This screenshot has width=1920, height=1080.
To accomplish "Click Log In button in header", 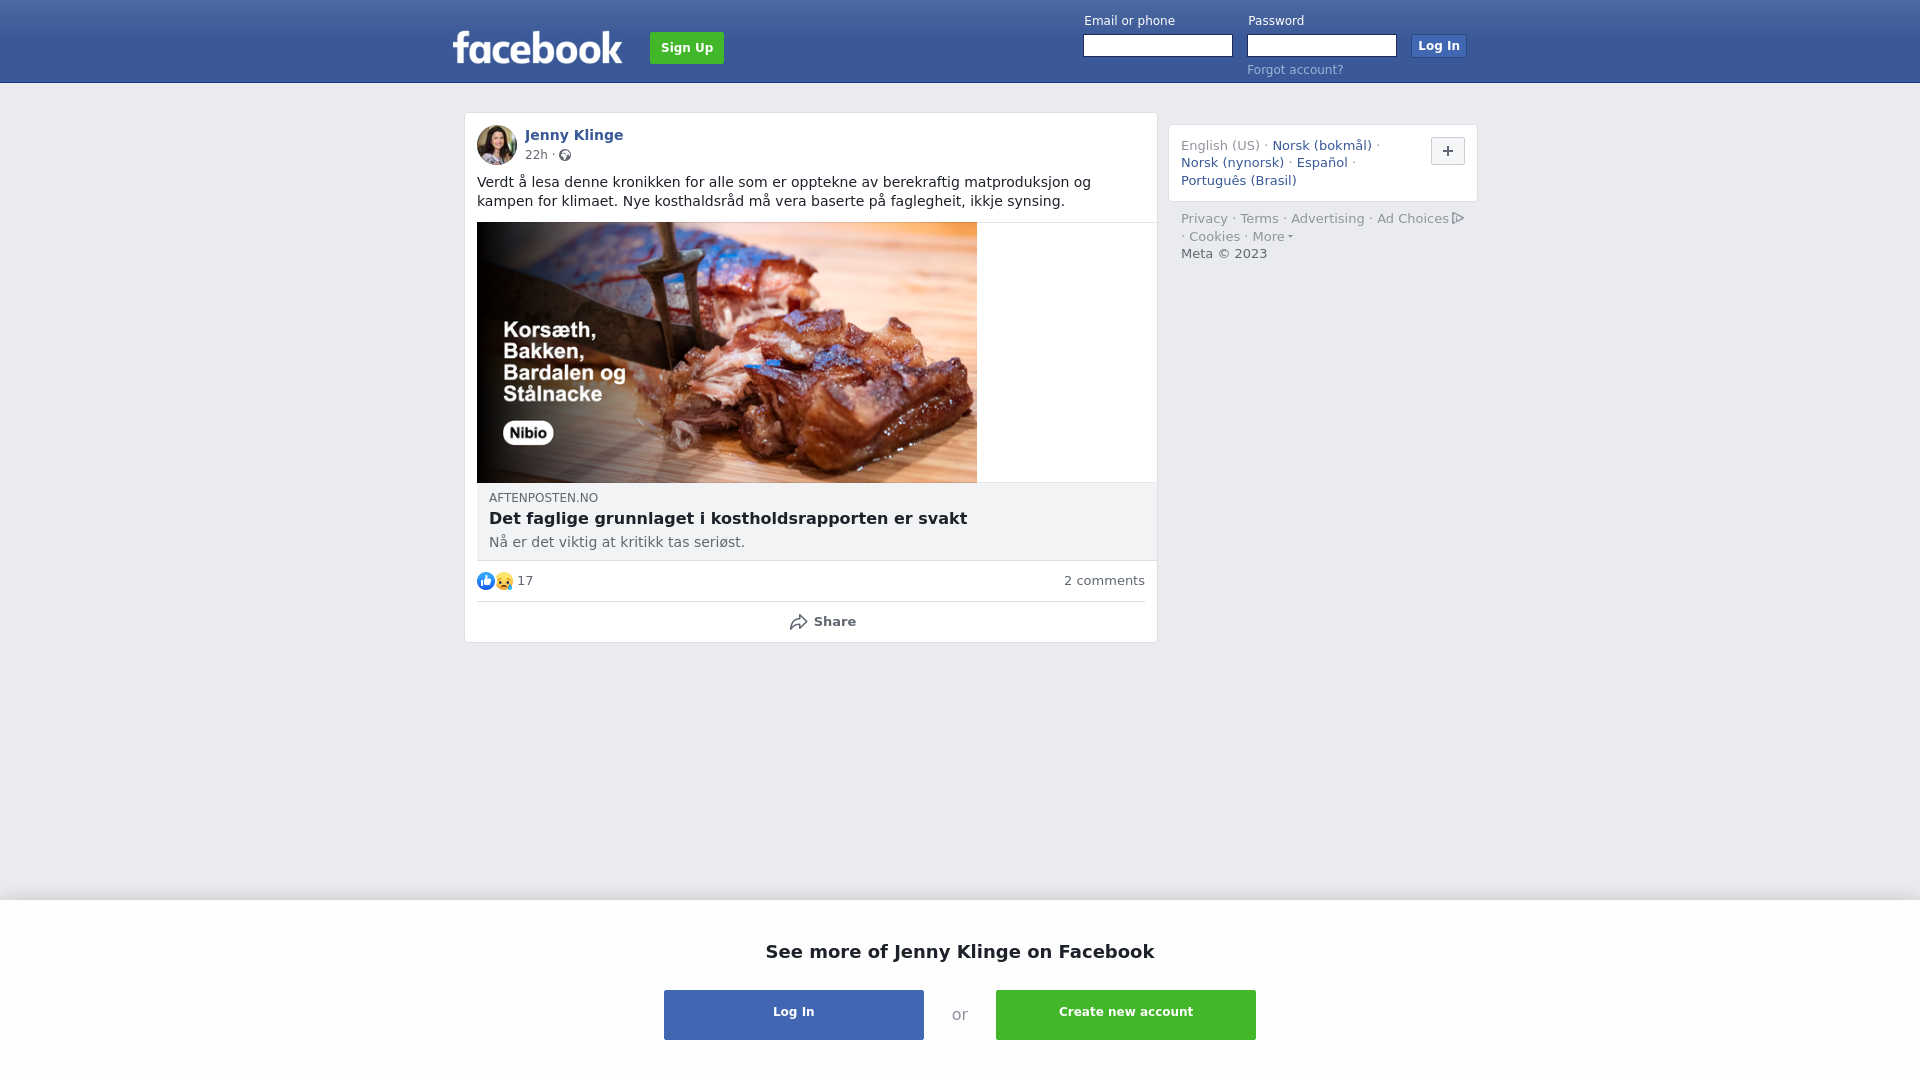I will (1439, 46).
